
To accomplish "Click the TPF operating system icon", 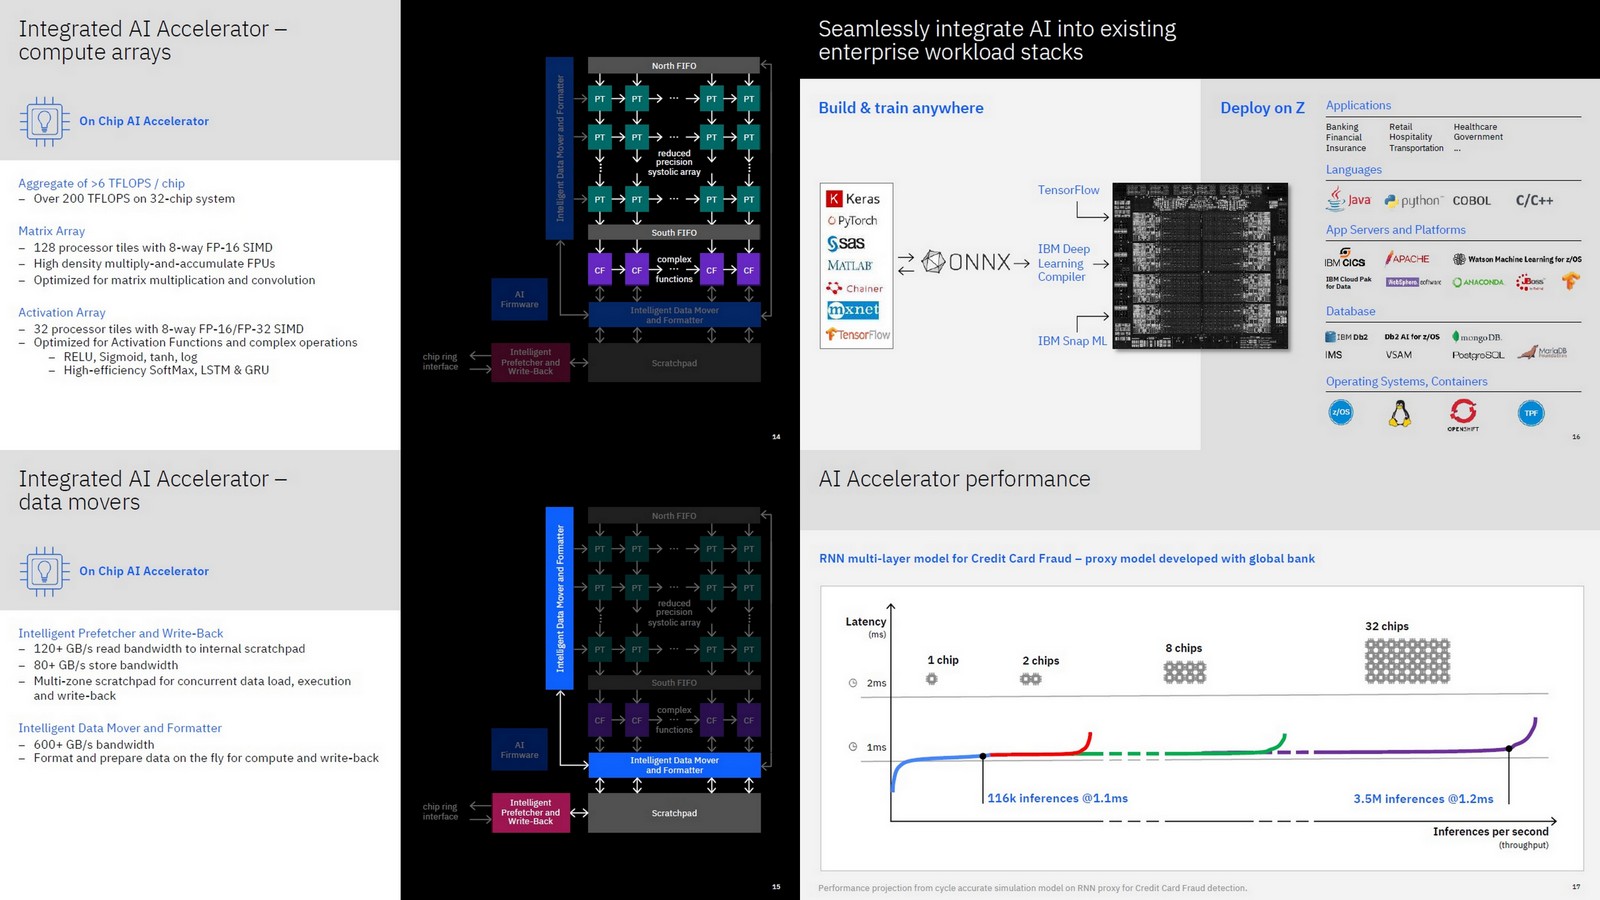I will [x=1530, y=412].
